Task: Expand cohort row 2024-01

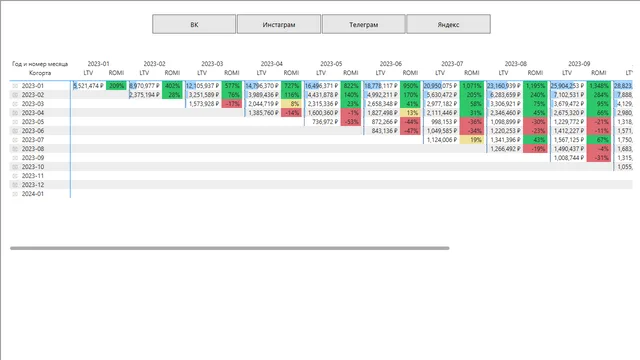Action: tap(15, 193)
